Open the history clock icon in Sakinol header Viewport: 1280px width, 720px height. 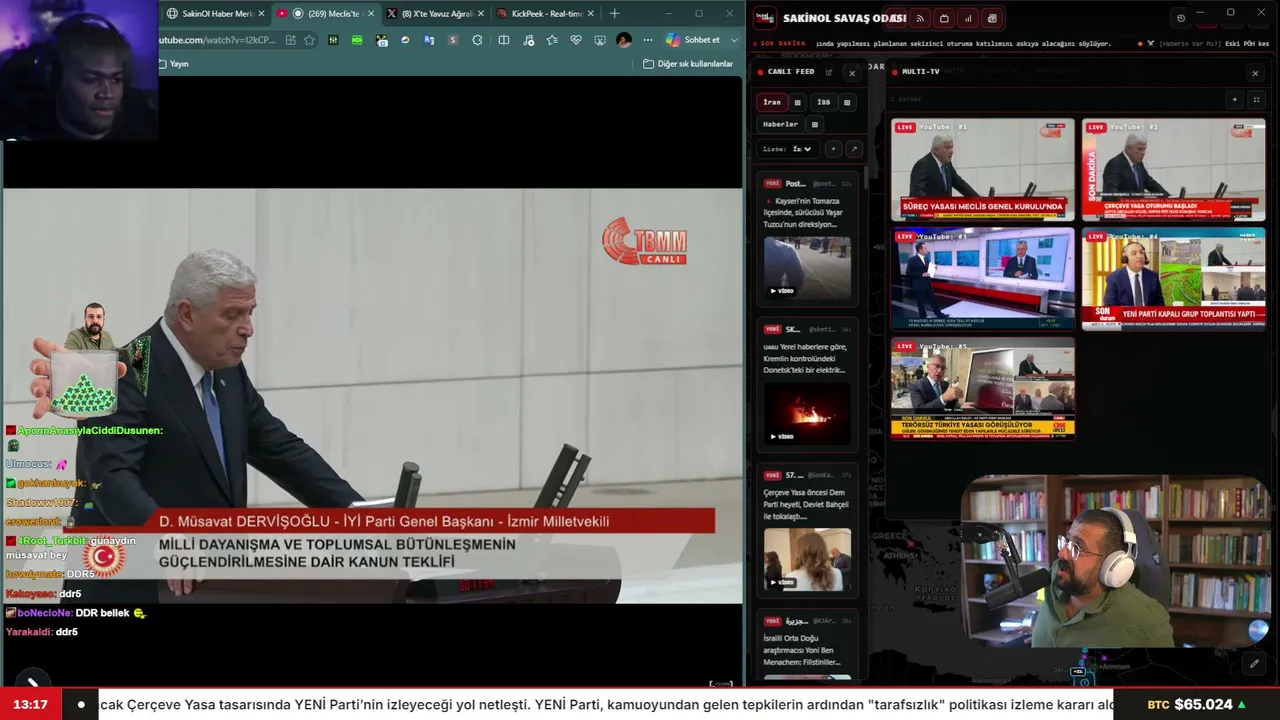click(x=1181, y=18)
